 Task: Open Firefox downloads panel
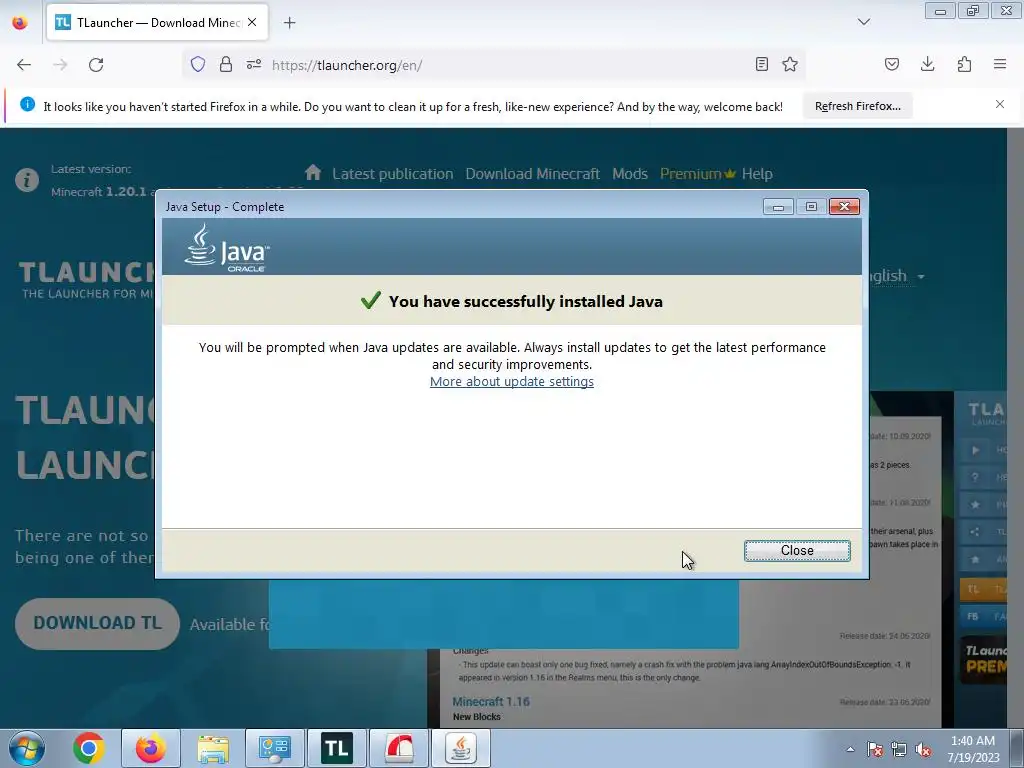pos(927,65)
